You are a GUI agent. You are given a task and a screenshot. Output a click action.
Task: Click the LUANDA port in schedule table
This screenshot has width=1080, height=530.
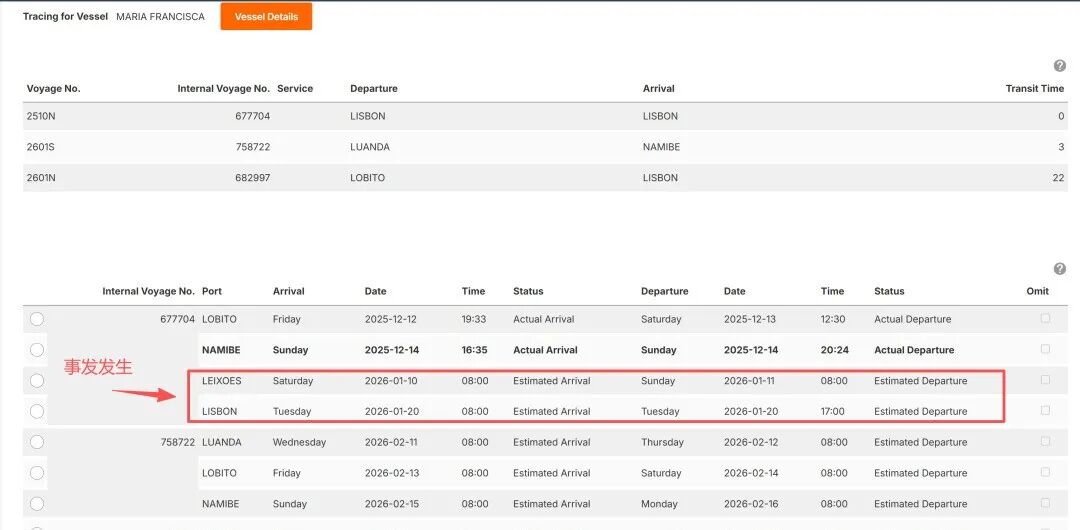point(222,442)
